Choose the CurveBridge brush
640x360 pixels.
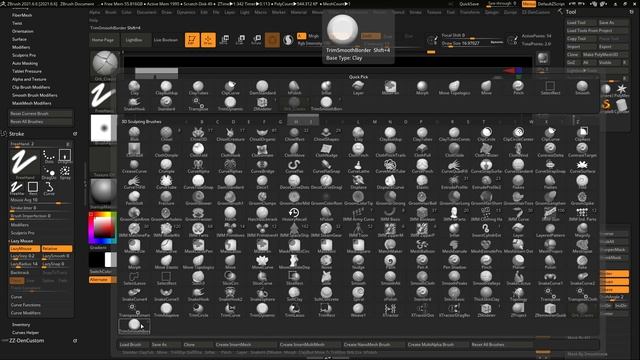coord(262,166)
